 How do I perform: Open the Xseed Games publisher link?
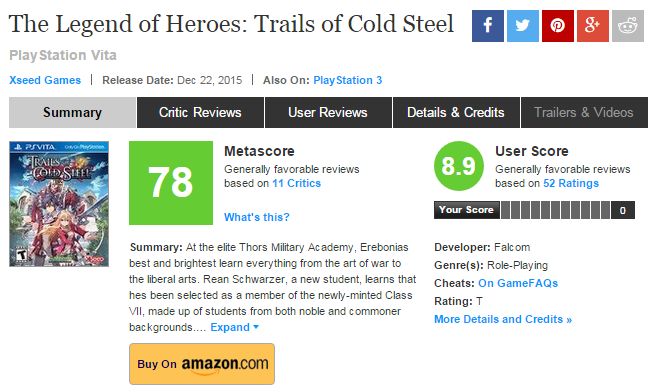(x=45, y=80)
